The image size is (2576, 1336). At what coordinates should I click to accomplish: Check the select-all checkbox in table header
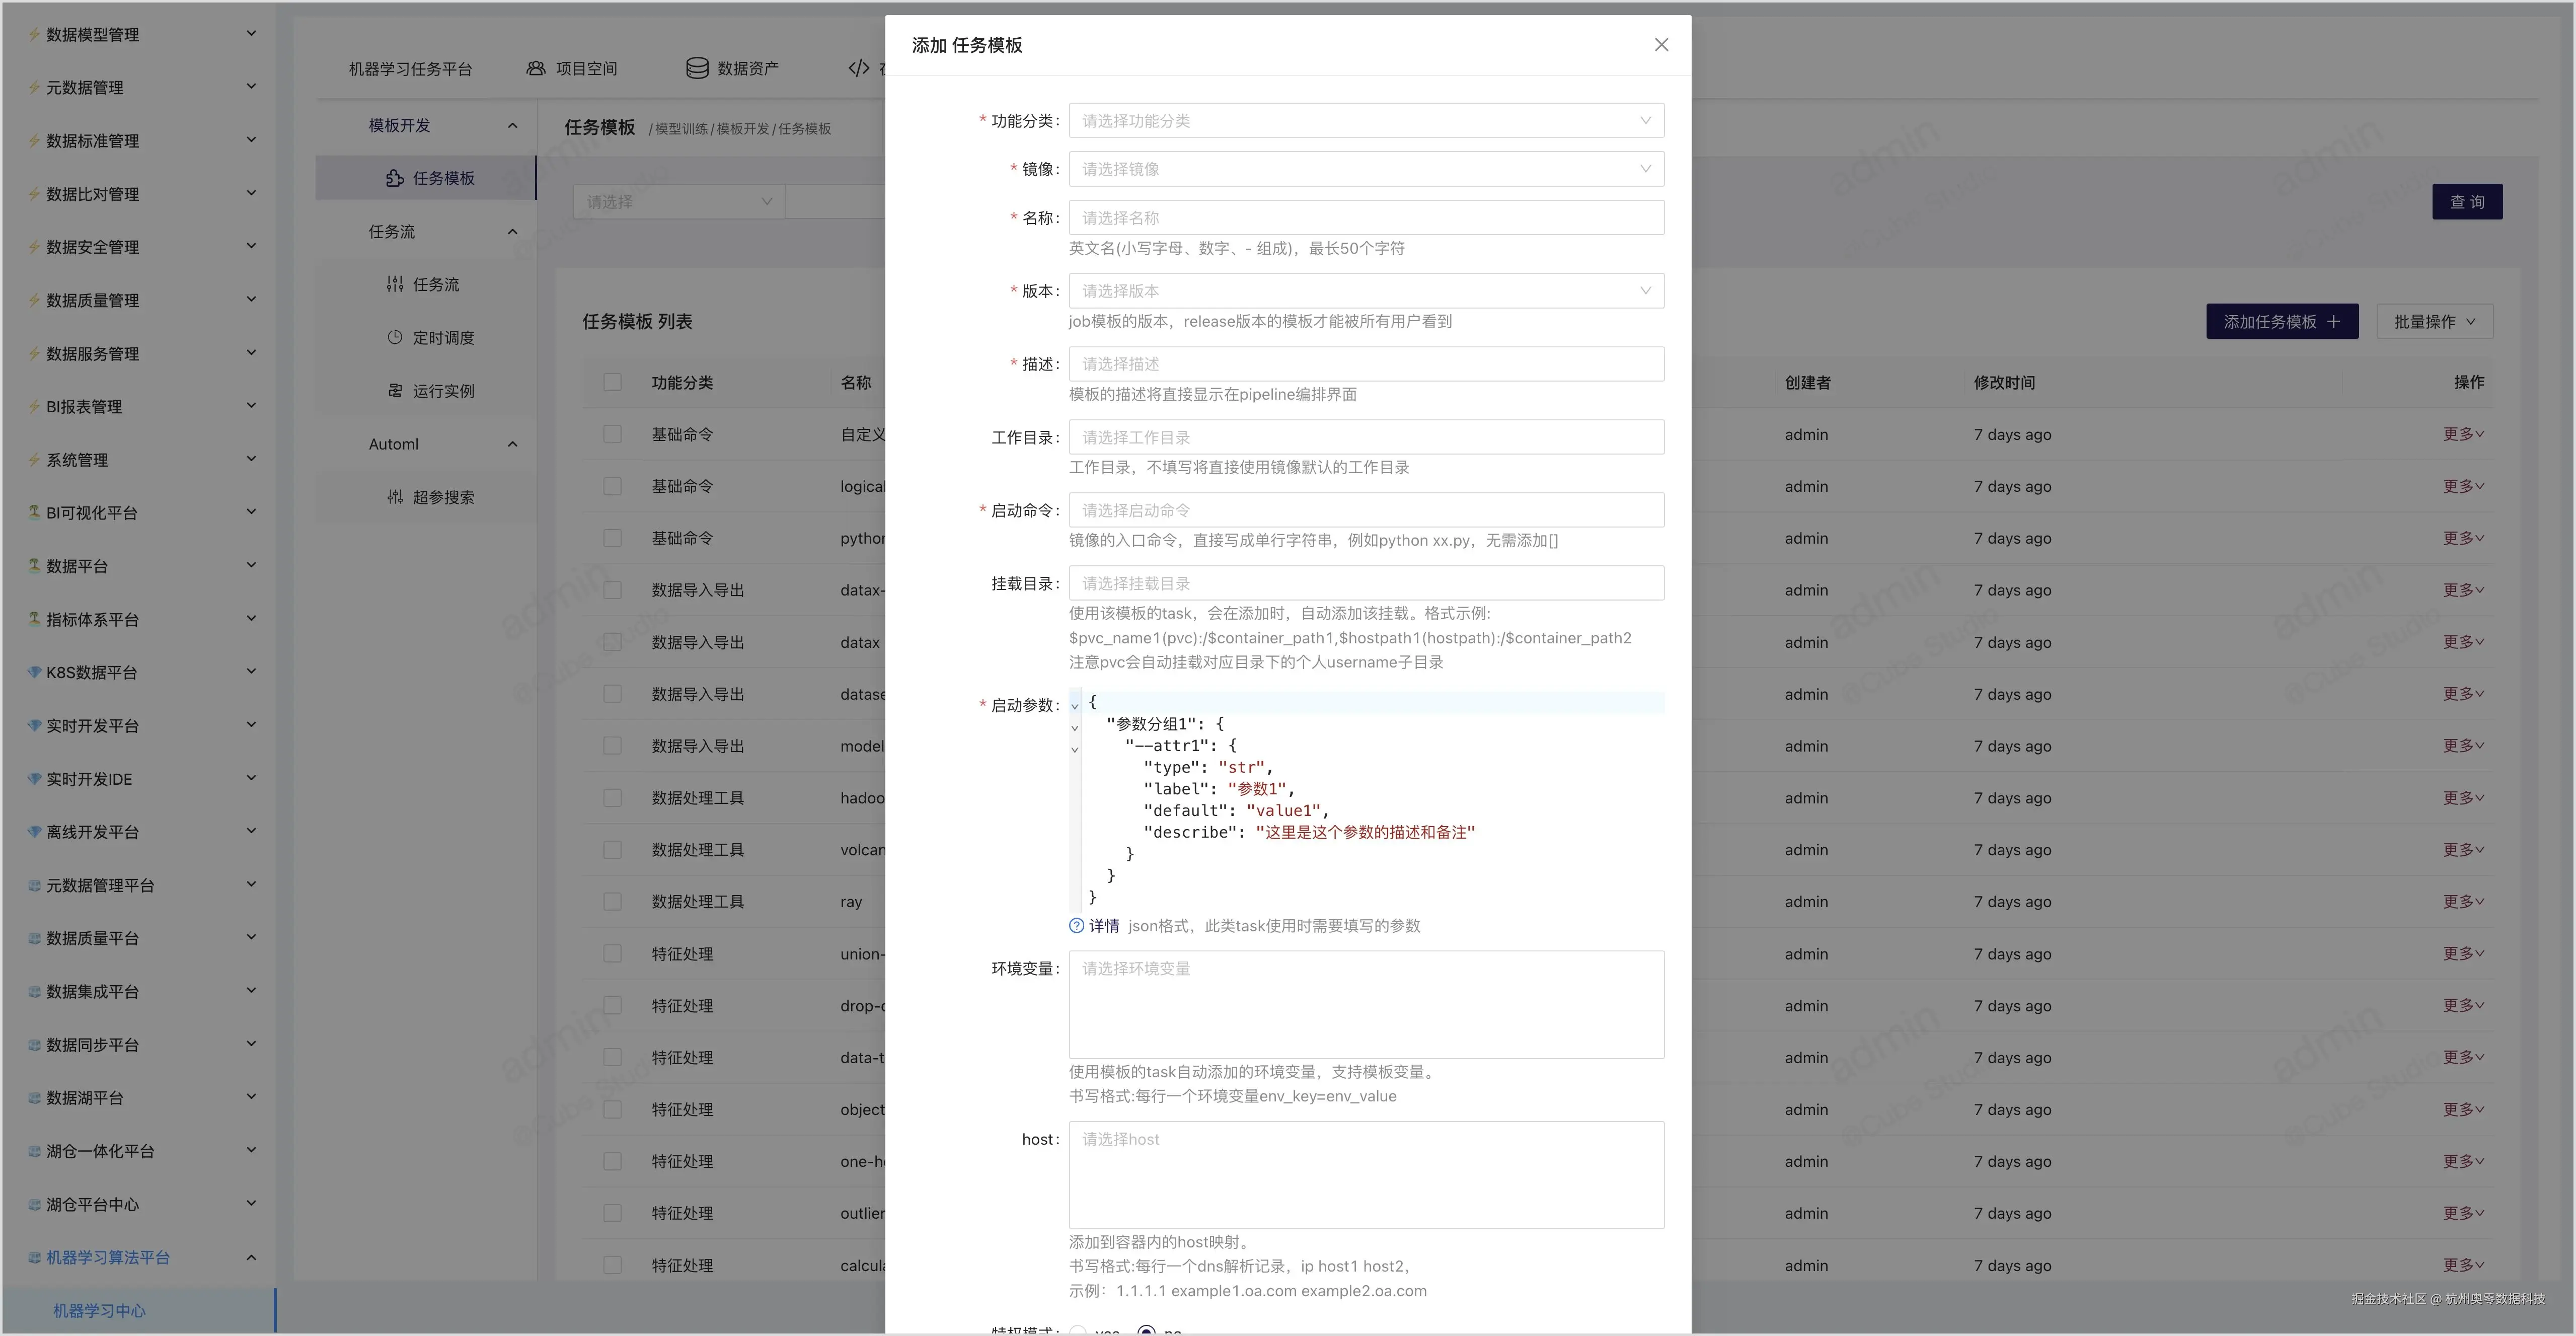(x=613, y=382)
